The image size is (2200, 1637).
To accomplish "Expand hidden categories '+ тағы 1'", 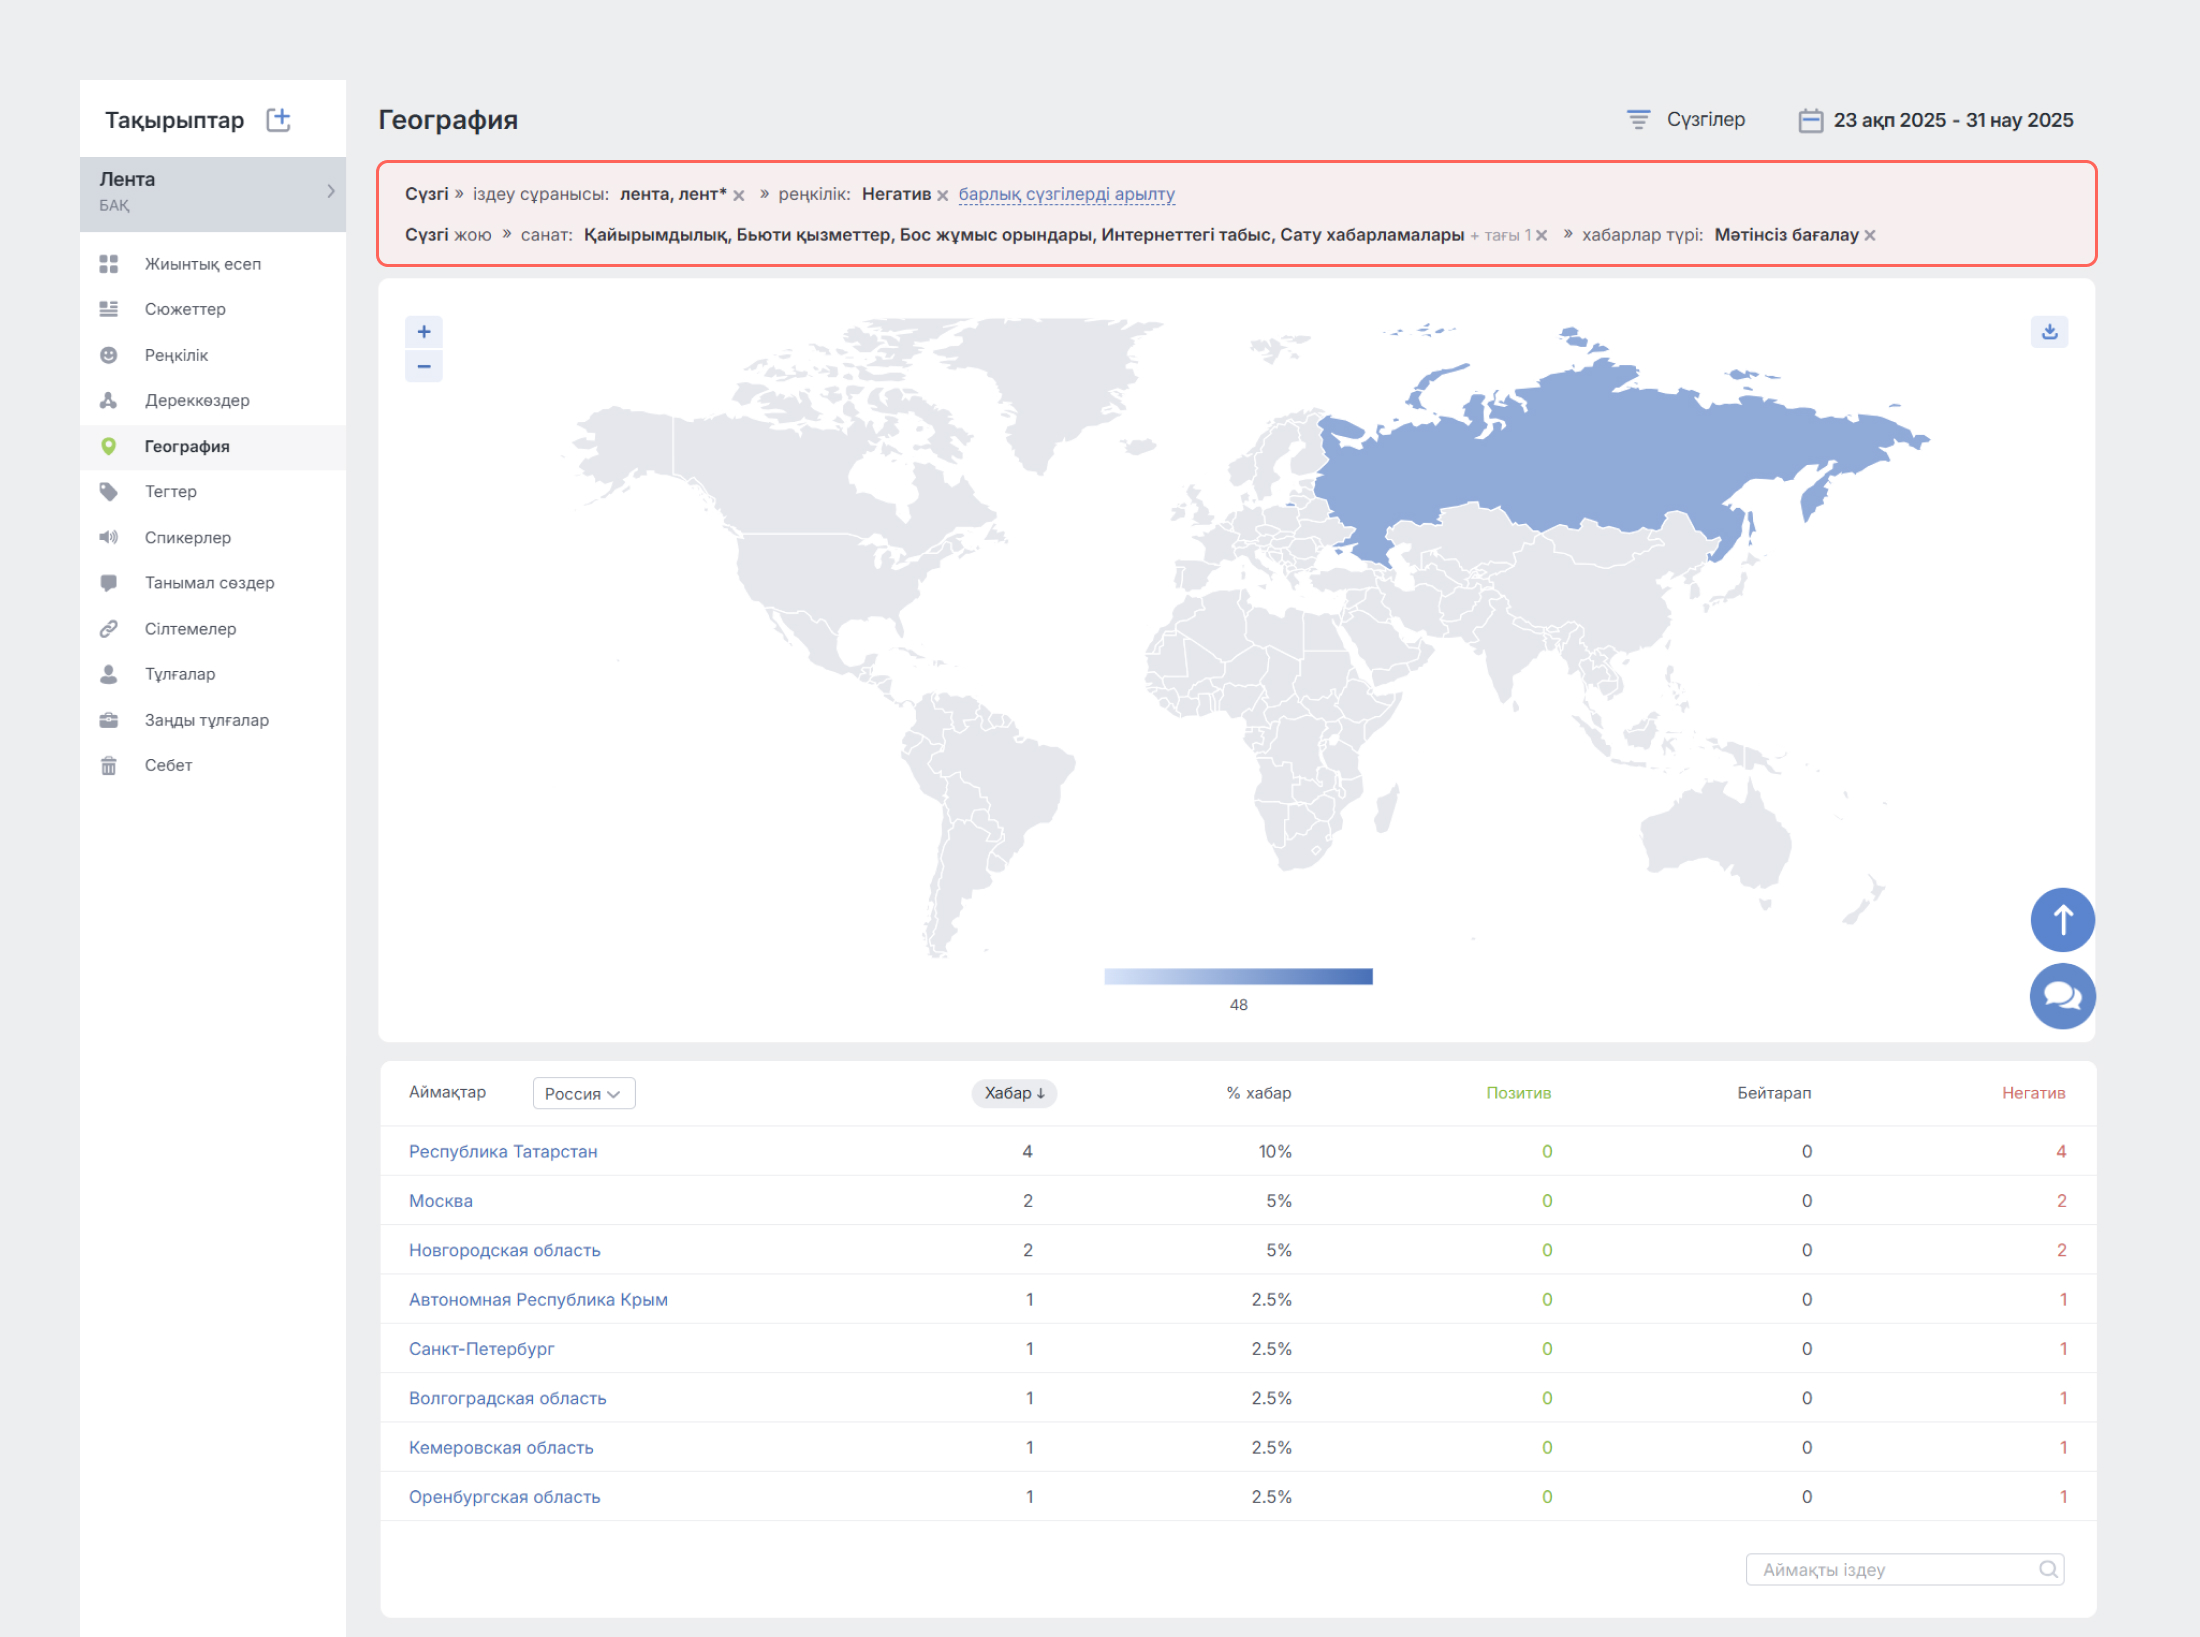I will point(1500,236).
